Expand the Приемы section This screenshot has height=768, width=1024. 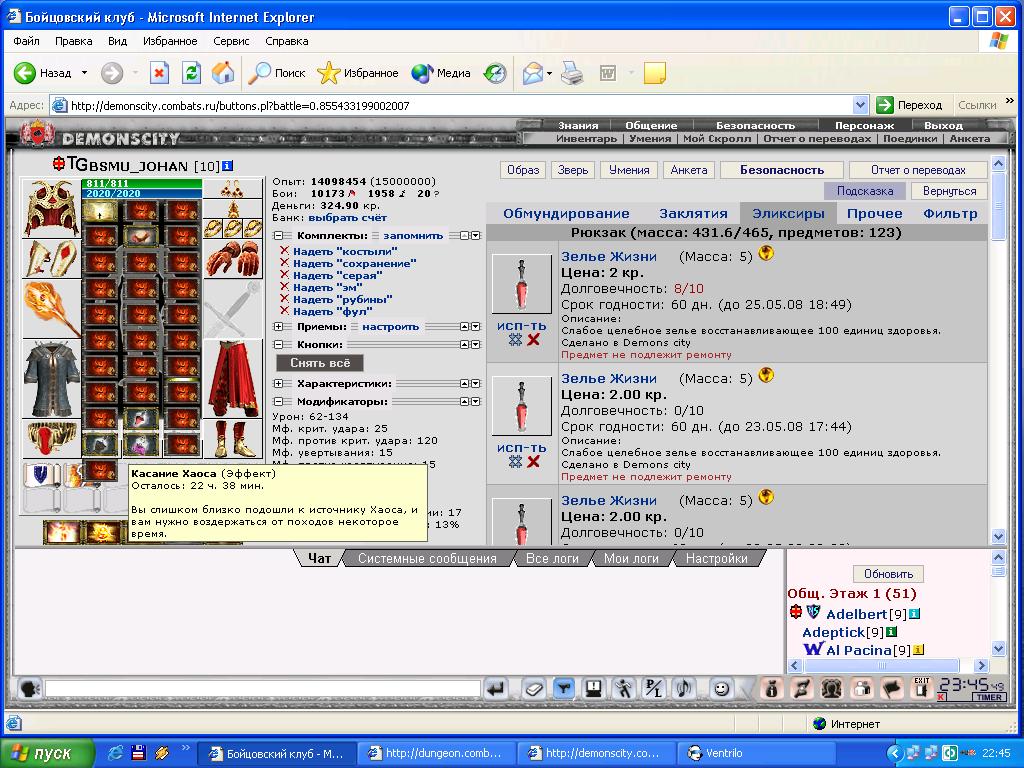point(278,327)
